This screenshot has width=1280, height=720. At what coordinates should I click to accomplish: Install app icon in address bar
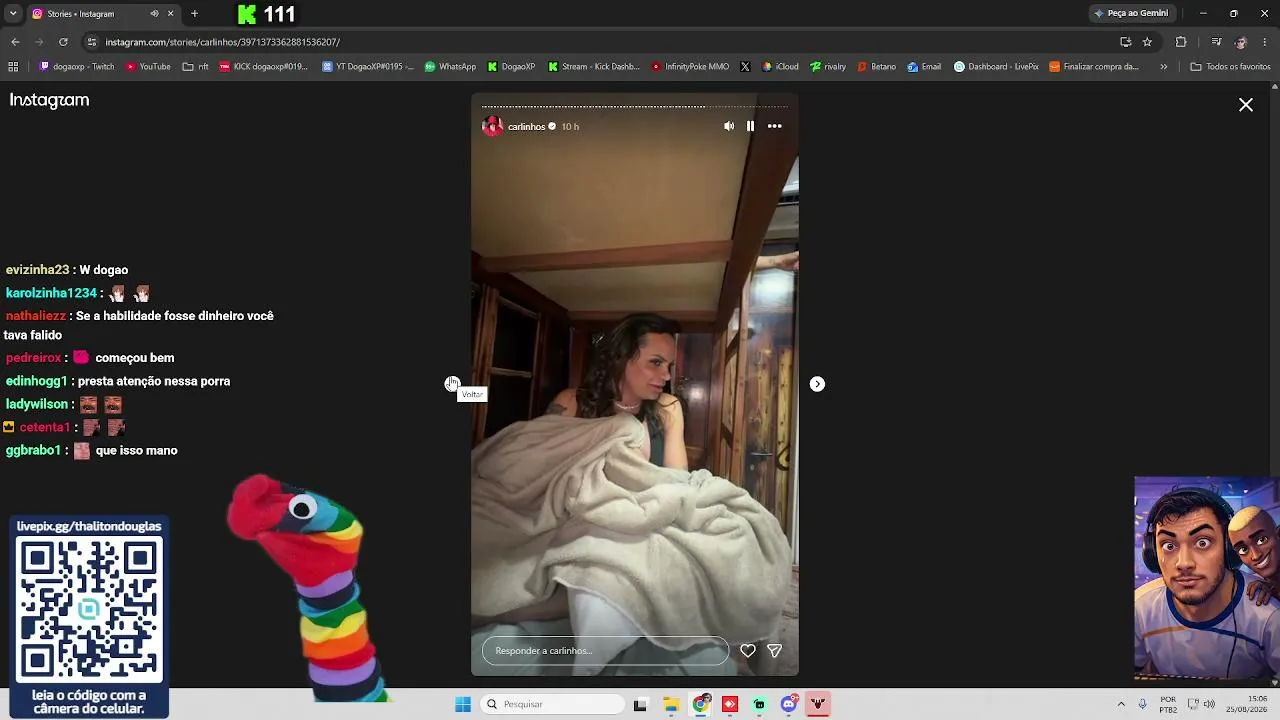pos(1125,42)
